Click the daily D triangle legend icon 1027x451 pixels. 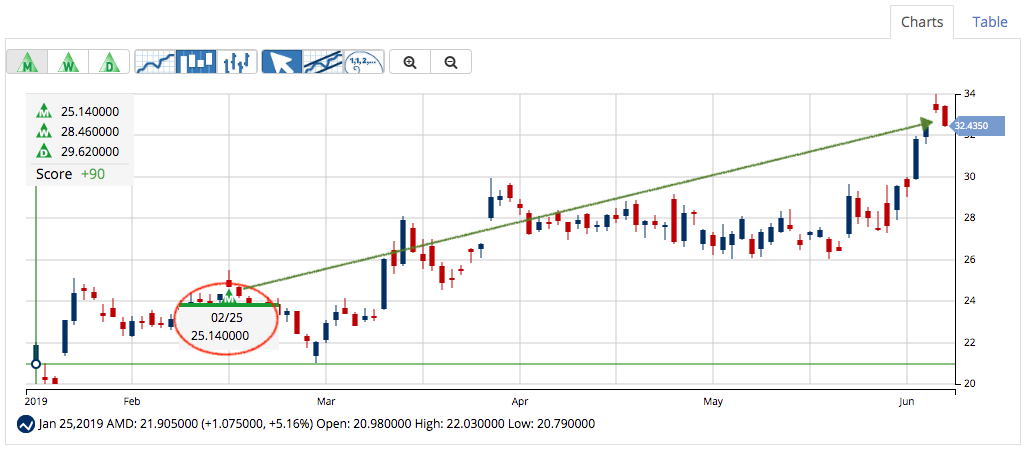44,151
